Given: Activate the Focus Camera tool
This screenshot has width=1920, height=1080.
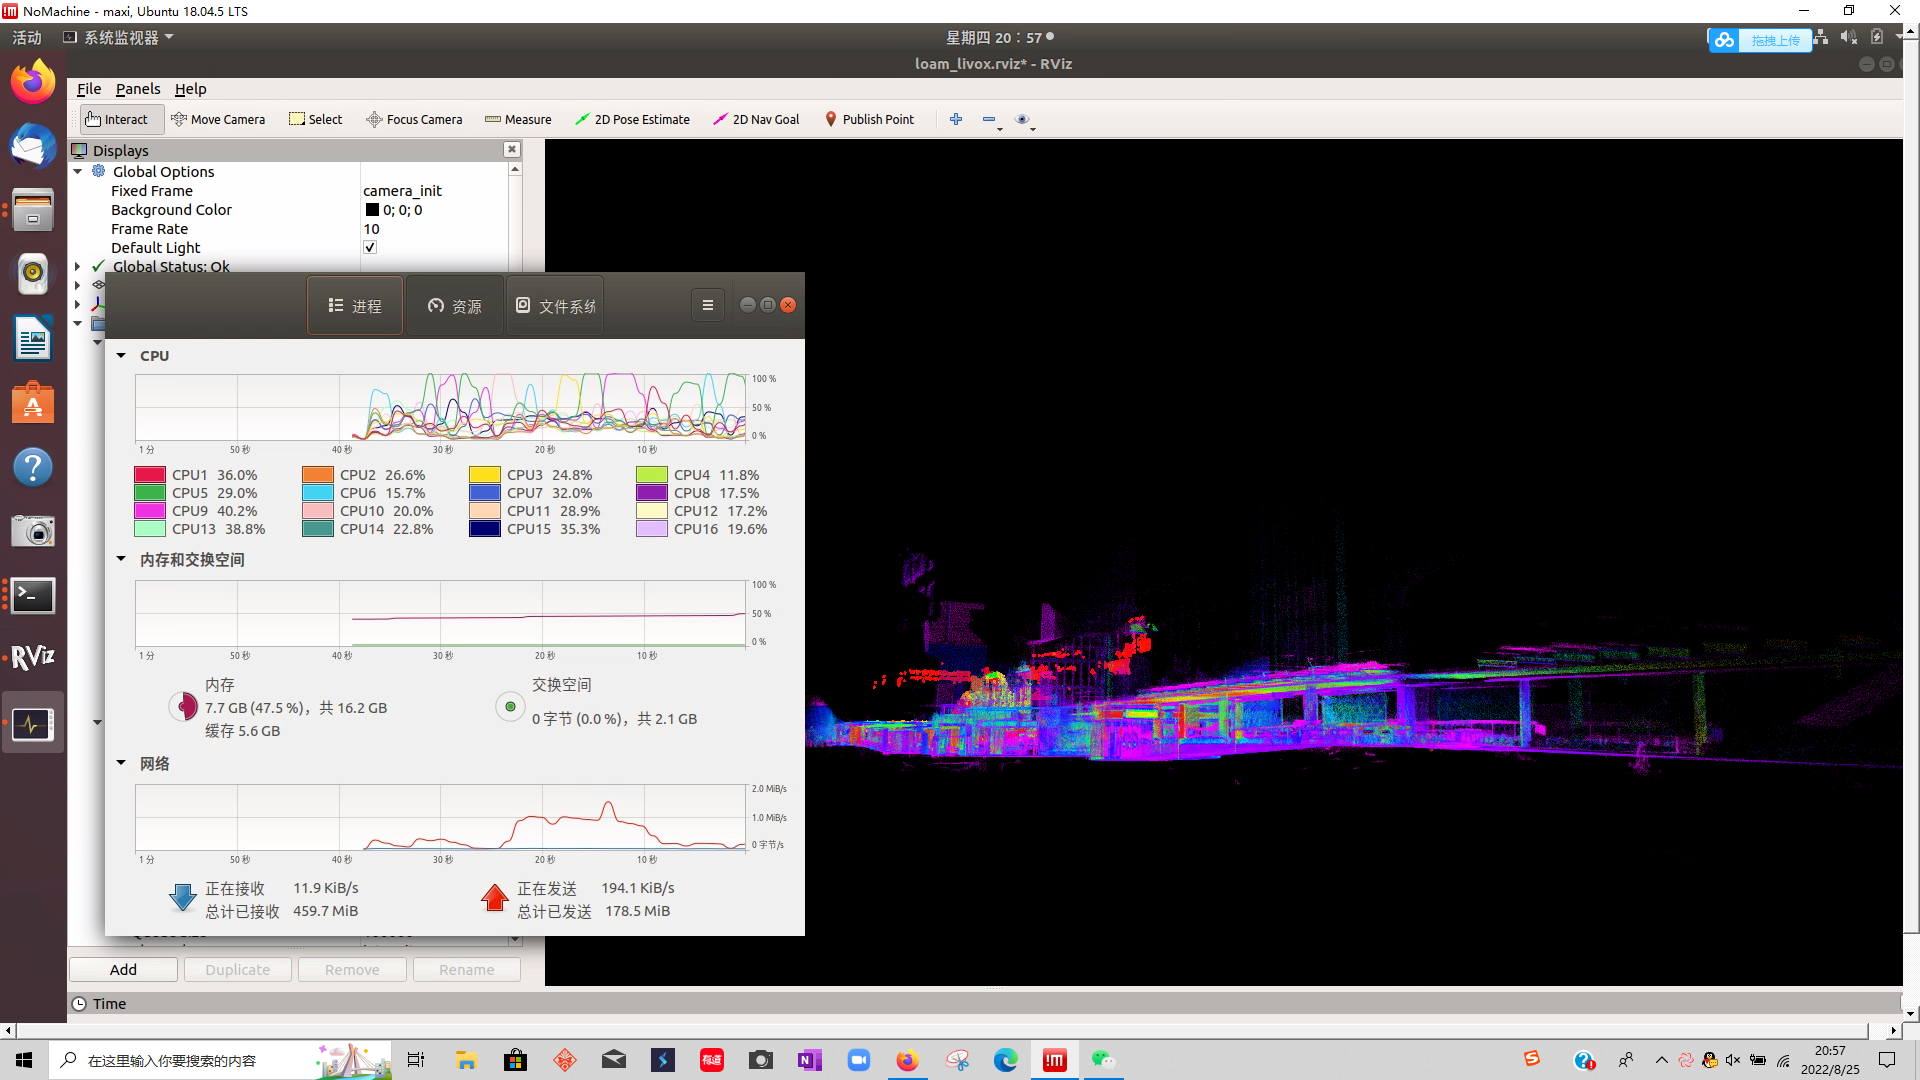Looking at the screenshot, I should tap(414, 119).
